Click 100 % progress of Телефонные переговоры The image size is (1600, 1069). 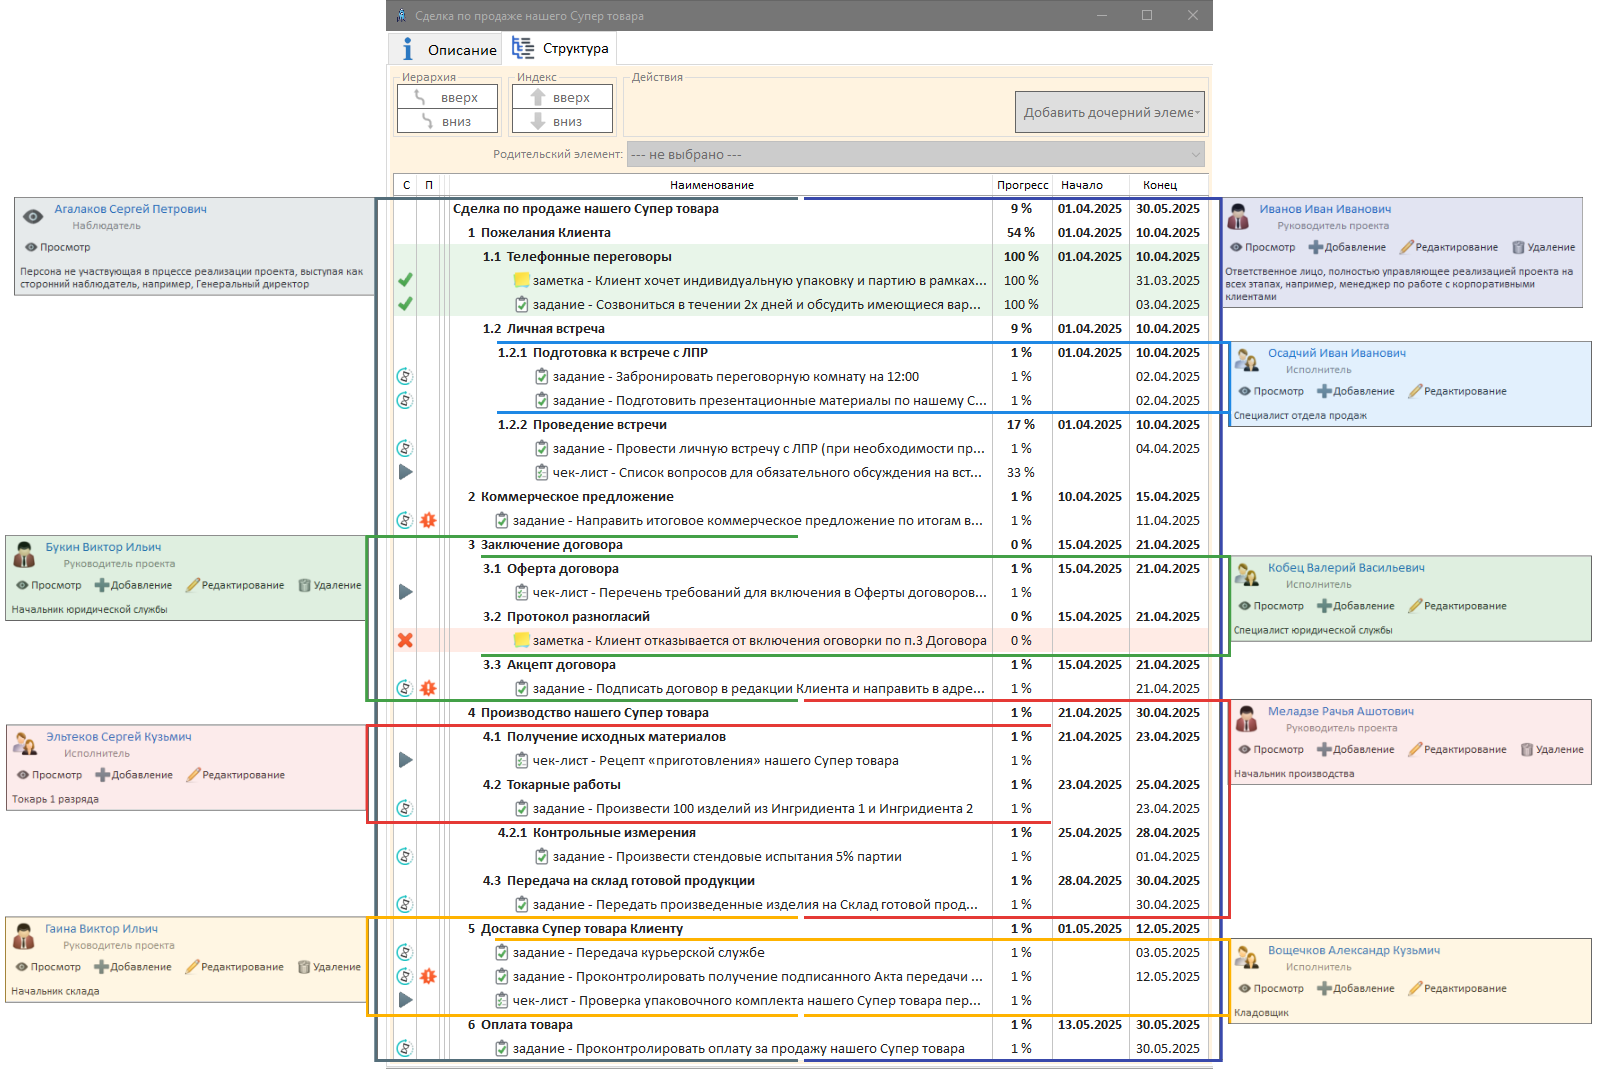pyautogui.click(x=1021, y=257)
